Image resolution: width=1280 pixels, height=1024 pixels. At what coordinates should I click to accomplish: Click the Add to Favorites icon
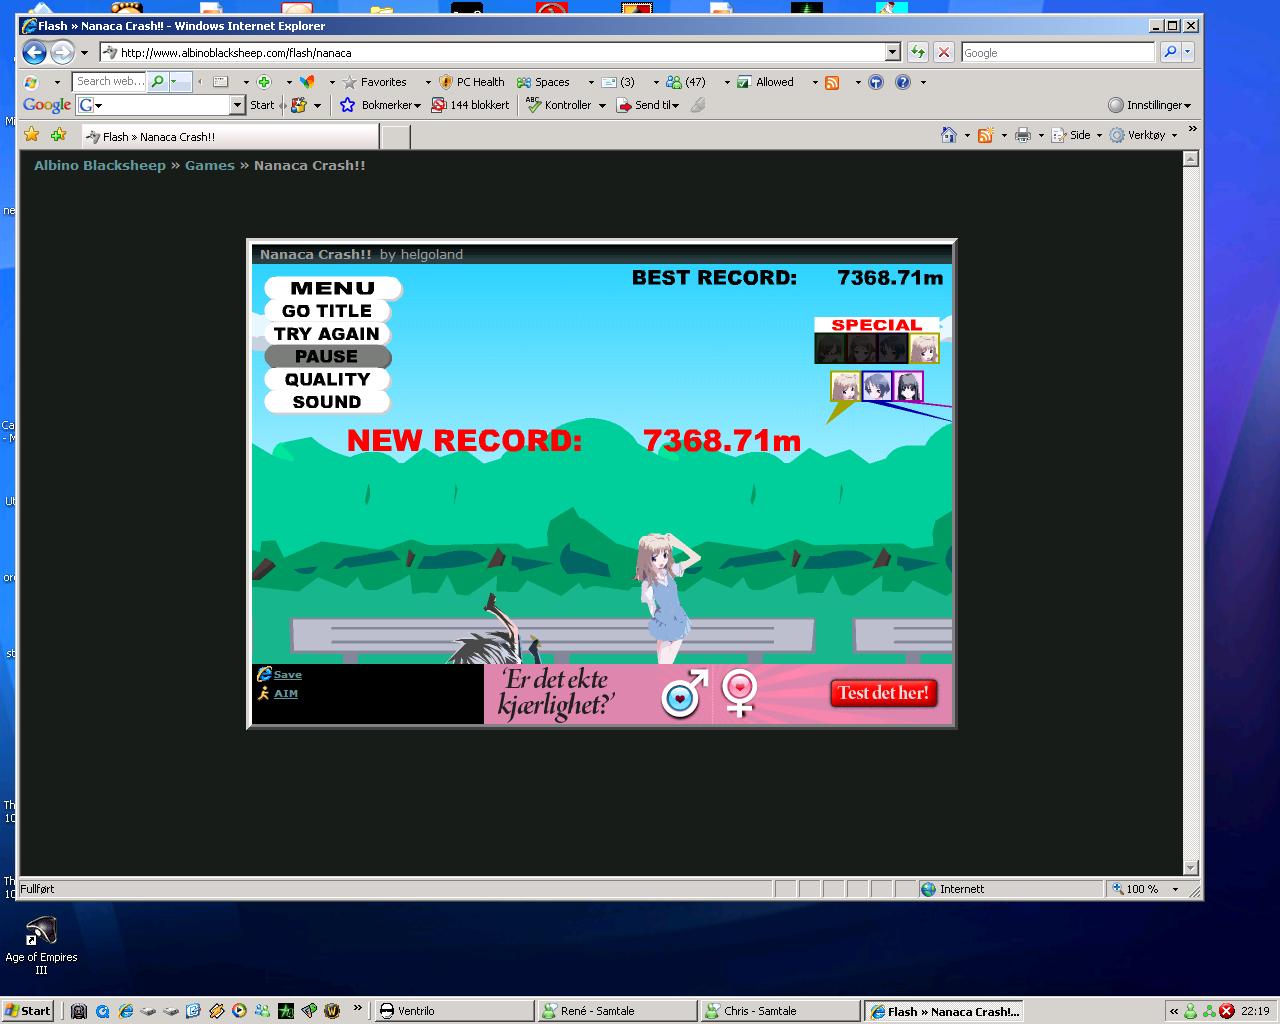59,135
